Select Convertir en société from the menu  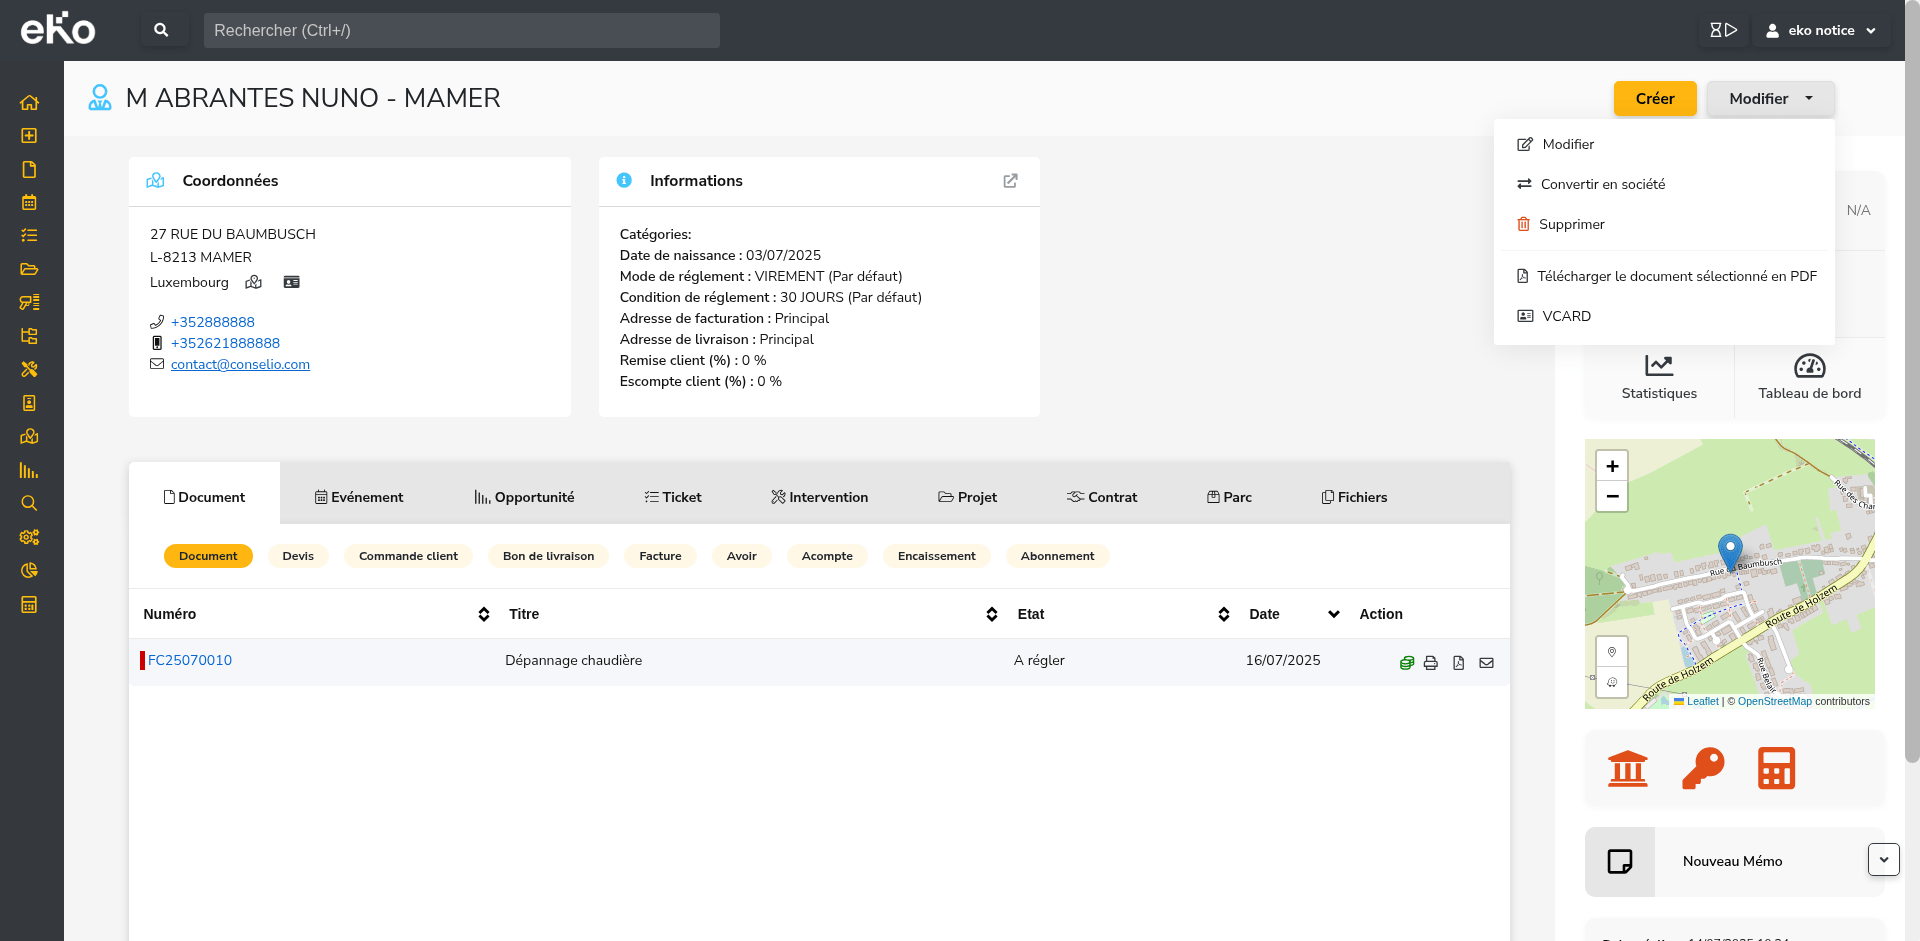1602,184
